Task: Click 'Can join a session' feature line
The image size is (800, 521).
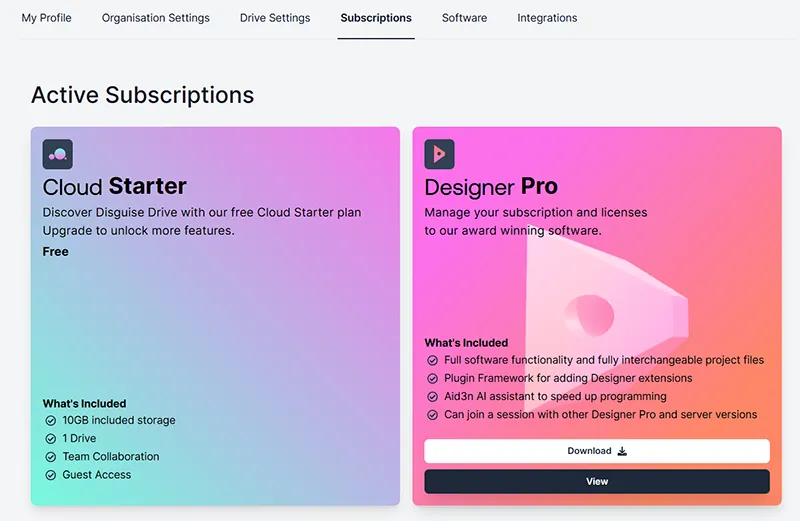Action: click(x=601, y=414)
